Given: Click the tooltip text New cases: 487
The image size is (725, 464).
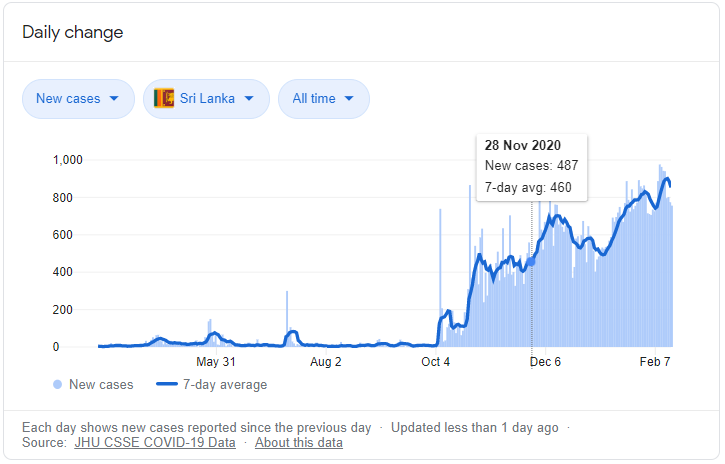Looking at the screenshot, I should (x=531, y=165).
